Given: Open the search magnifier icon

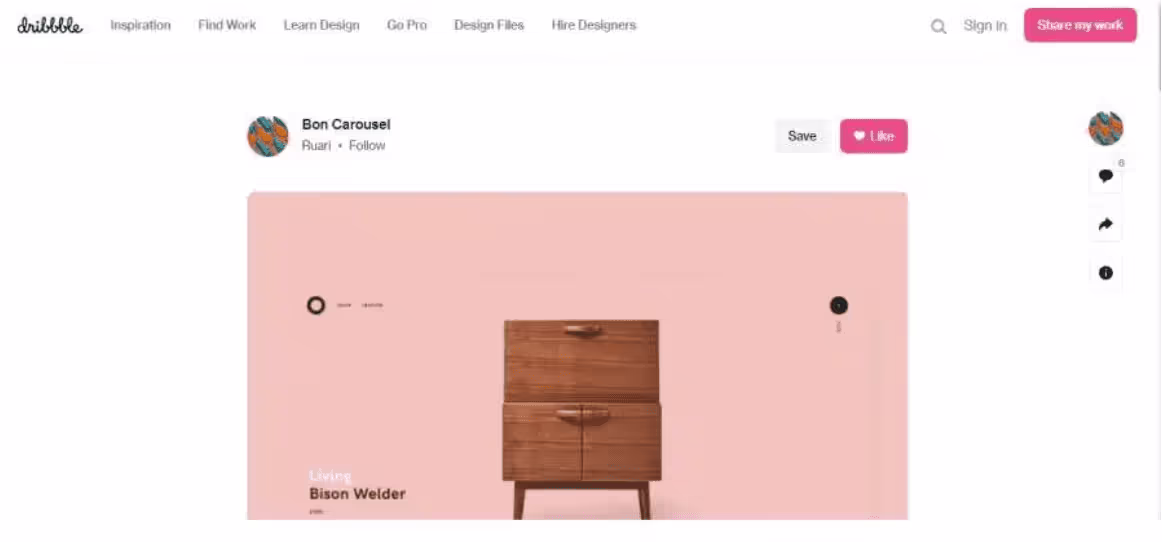Looking at the screenshot, I should 938,27.
